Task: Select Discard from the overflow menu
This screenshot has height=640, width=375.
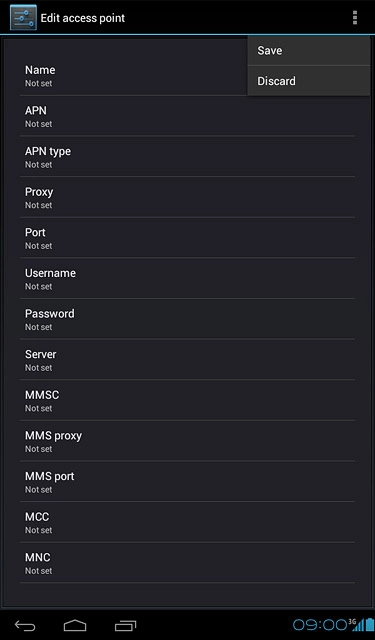Action: point(309,81)
